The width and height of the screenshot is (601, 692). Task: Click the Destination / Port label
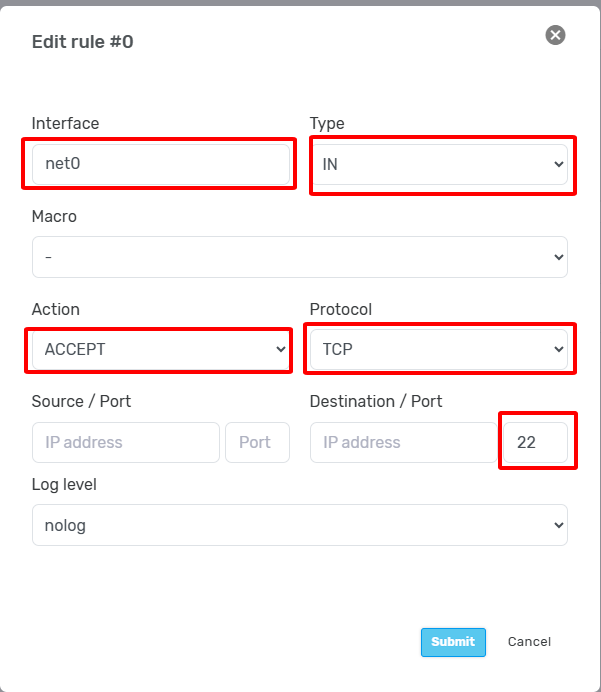click(376, 401)
